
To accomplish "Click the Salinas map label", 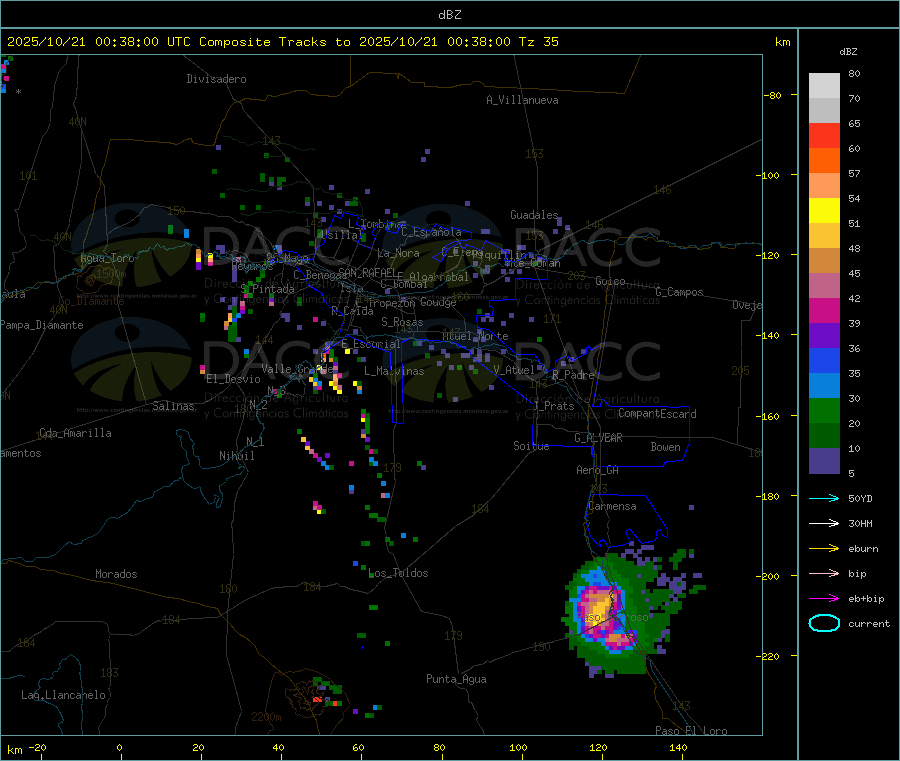I will tap(173, 406).
